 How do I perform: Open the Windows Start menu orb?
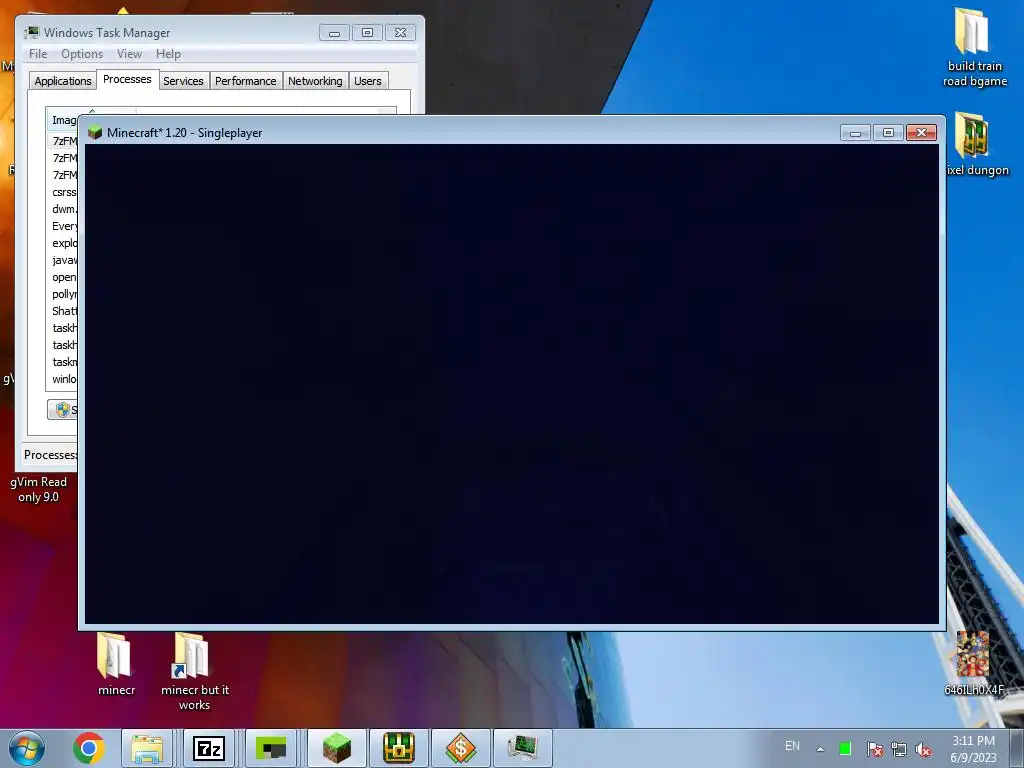(27, 748)
